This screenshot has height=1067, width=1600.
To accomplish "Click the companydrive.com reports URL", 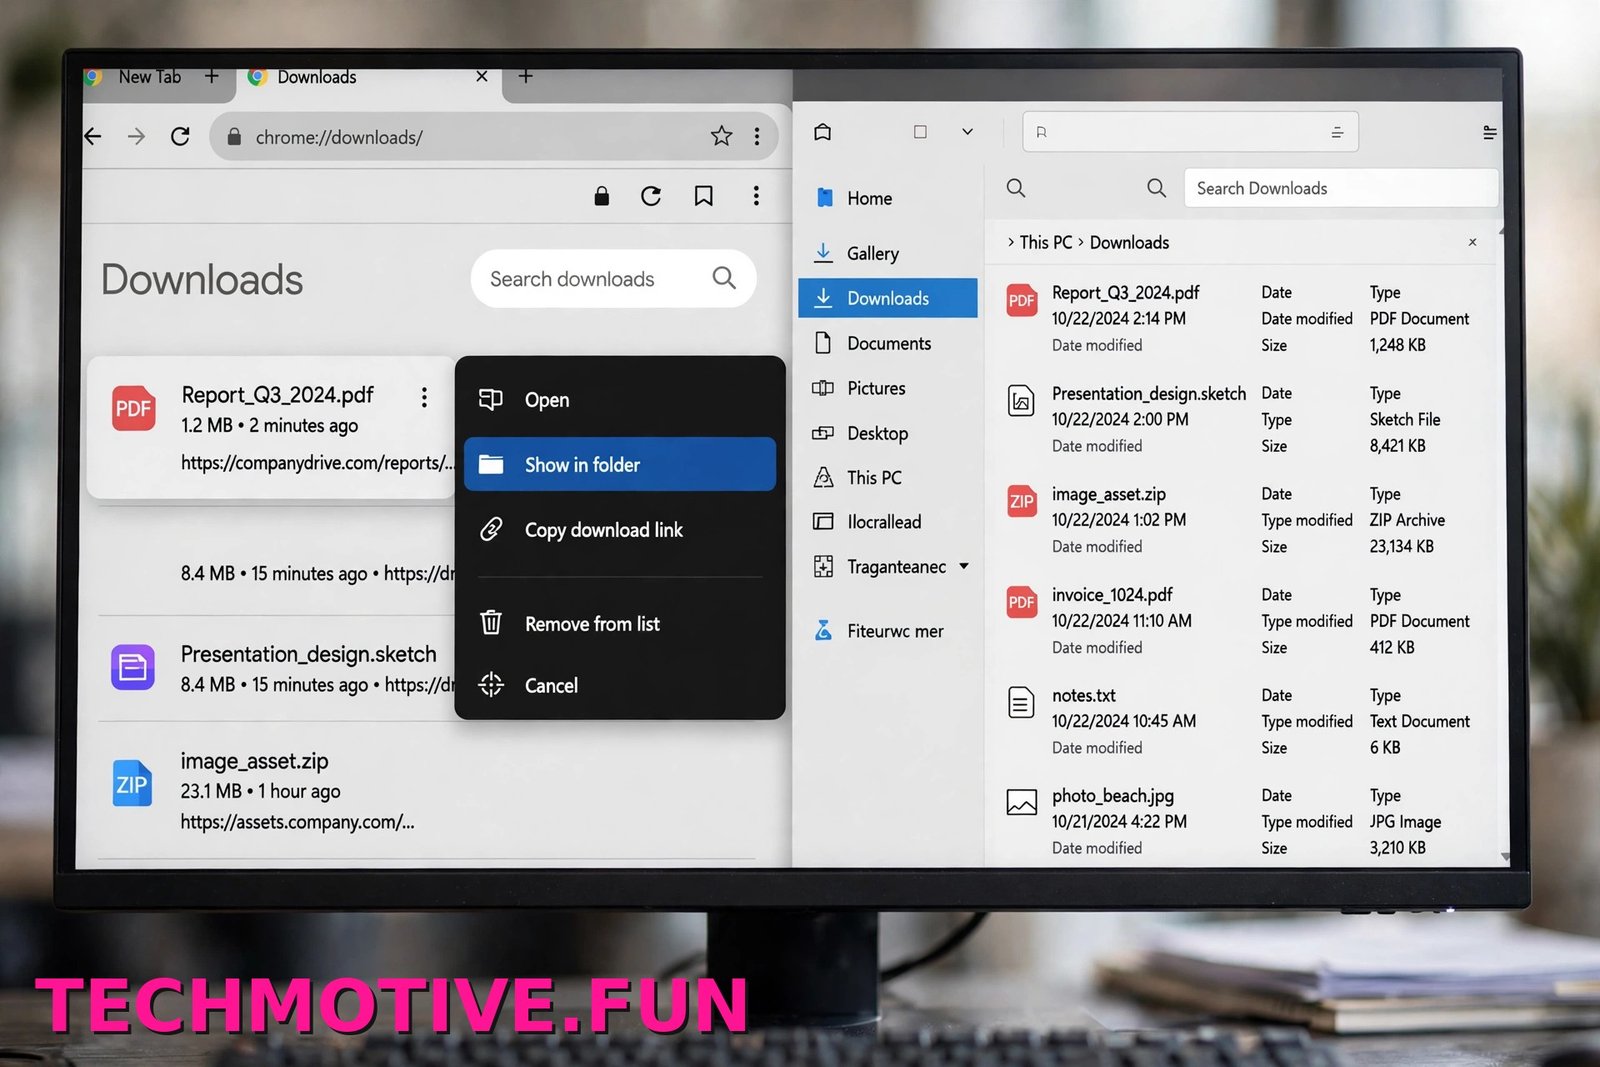I will pos(316,463).
